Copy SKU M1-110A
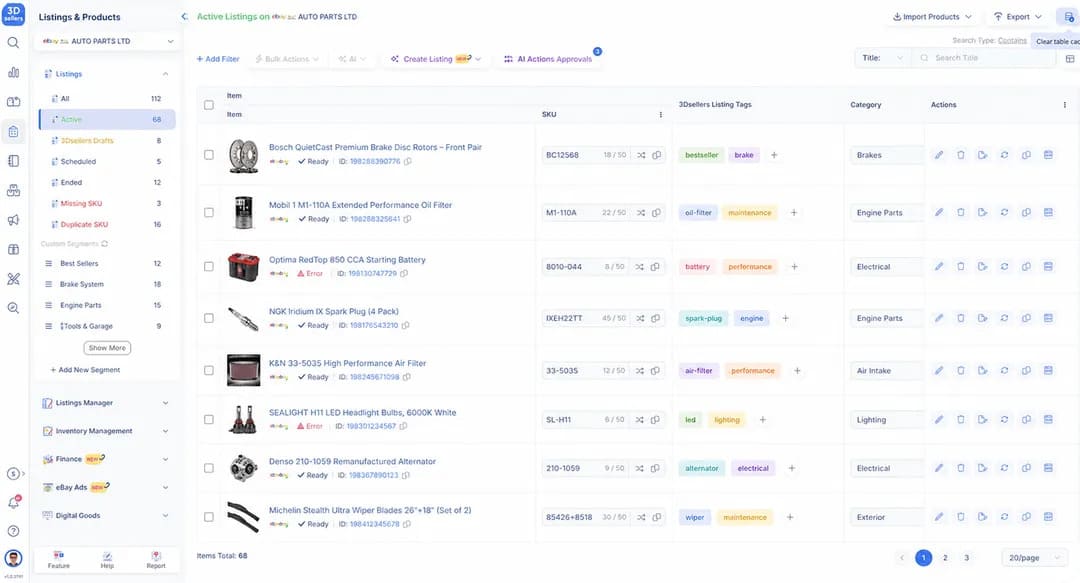The height and width of the screenshot is (583, 1080). coord(656,212)
